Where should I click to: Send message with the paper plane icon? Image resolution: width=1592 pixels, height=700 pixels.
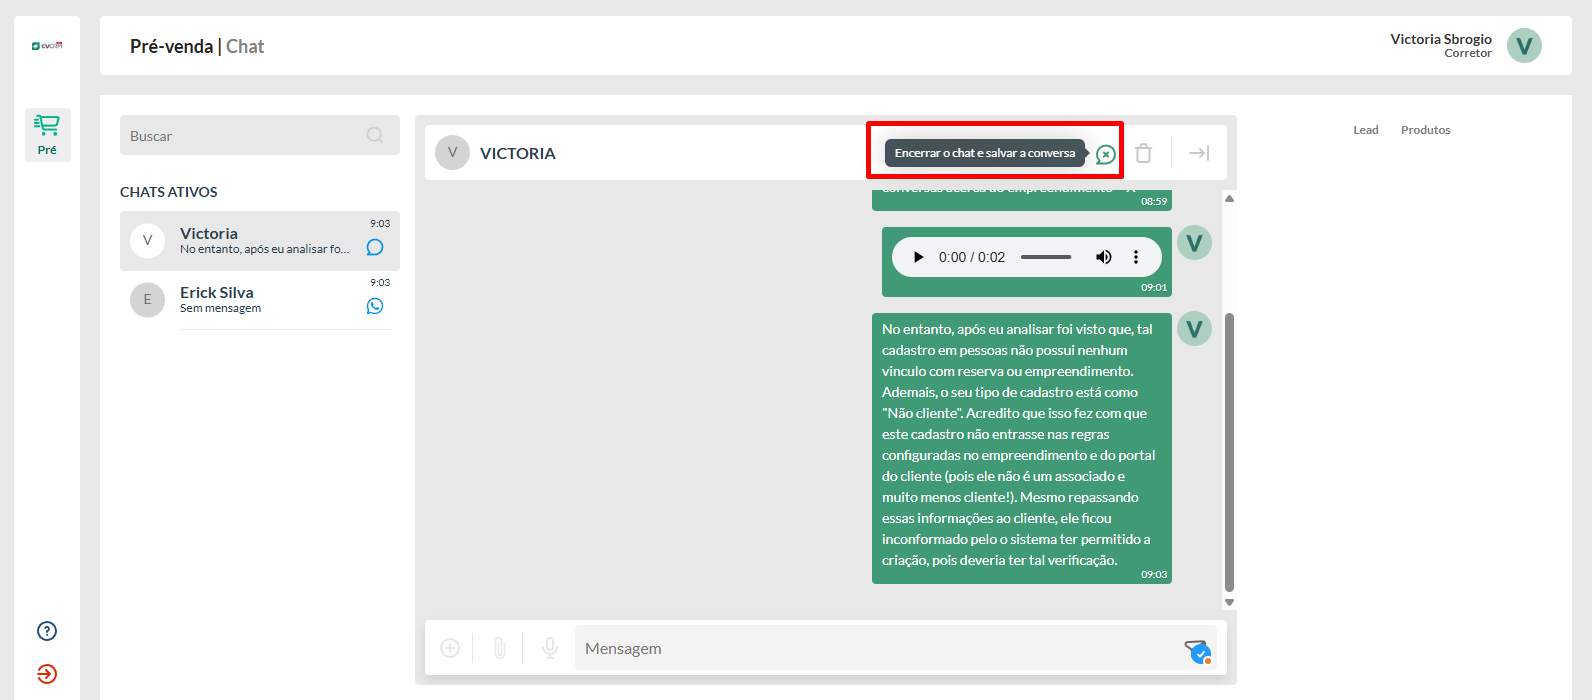1197,651
